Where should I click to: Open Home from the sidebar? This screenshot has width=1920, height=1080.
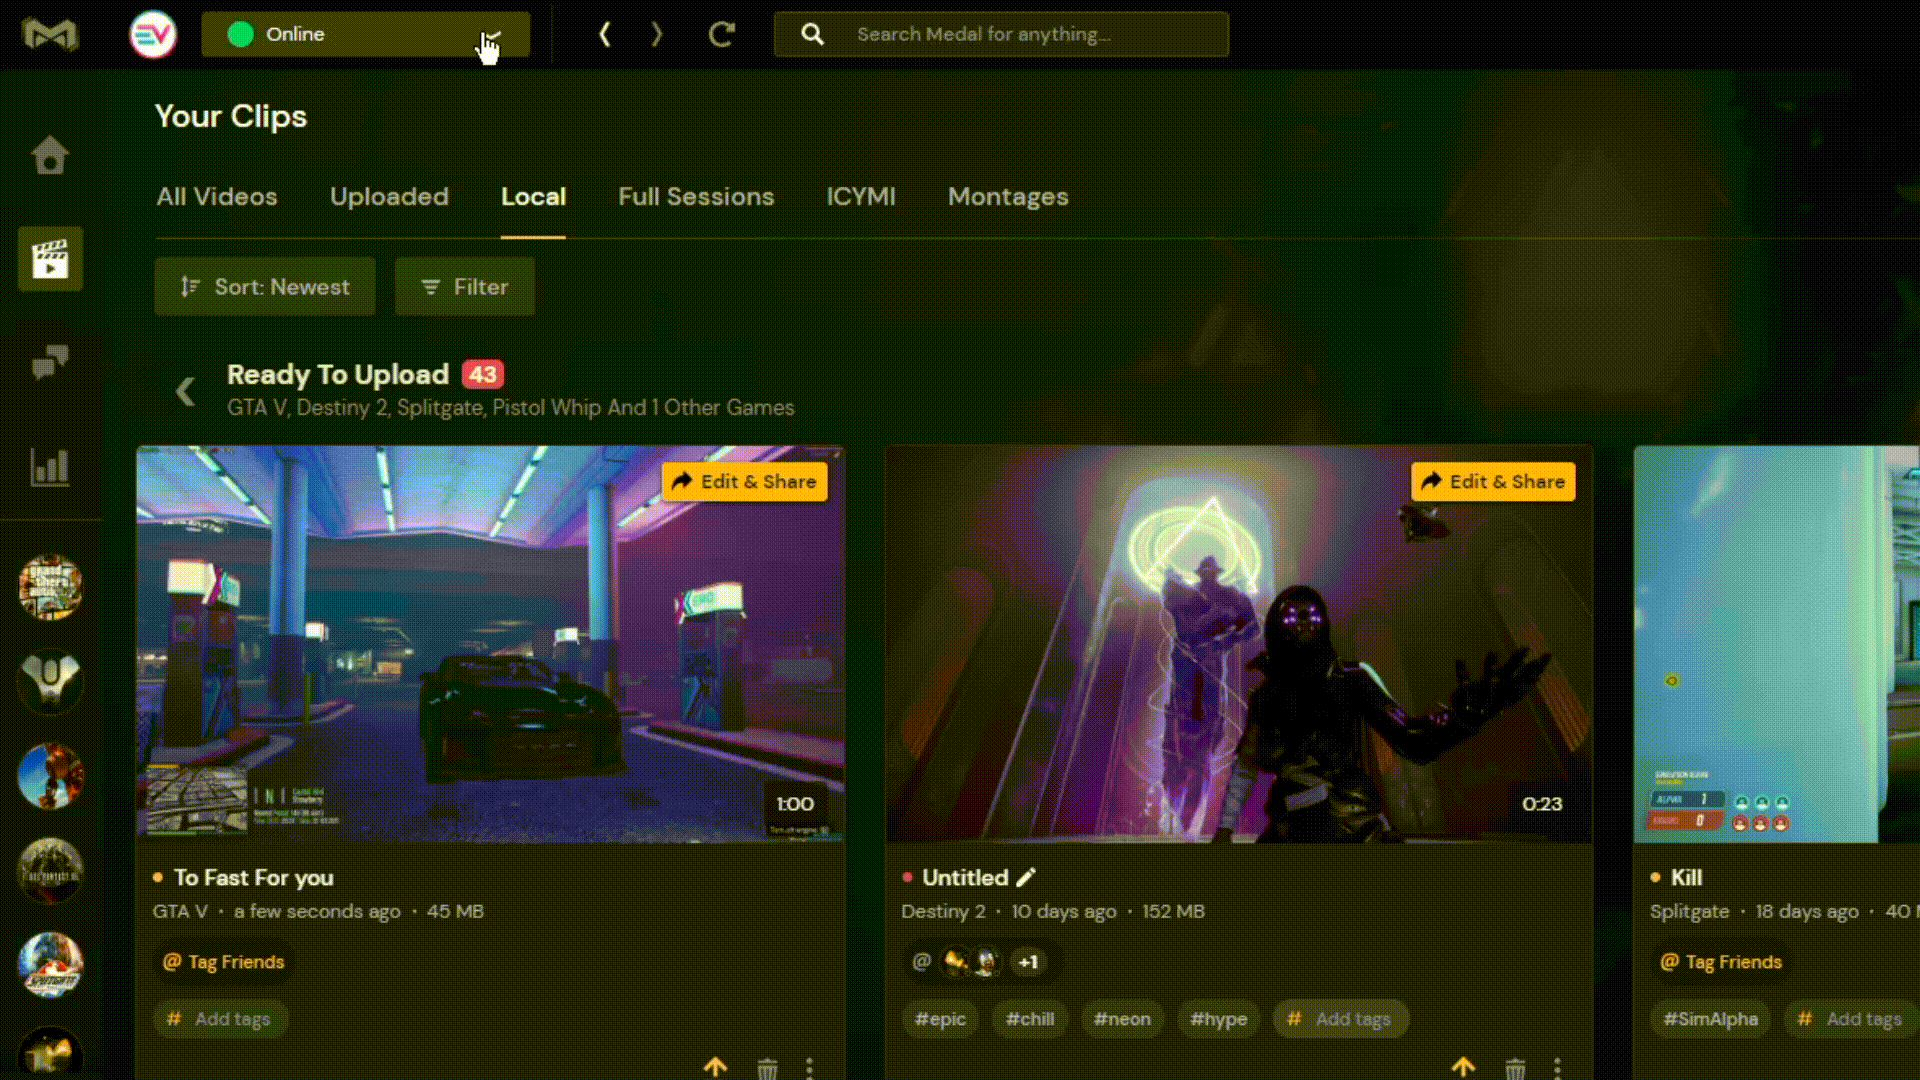[x=50, y=155]
